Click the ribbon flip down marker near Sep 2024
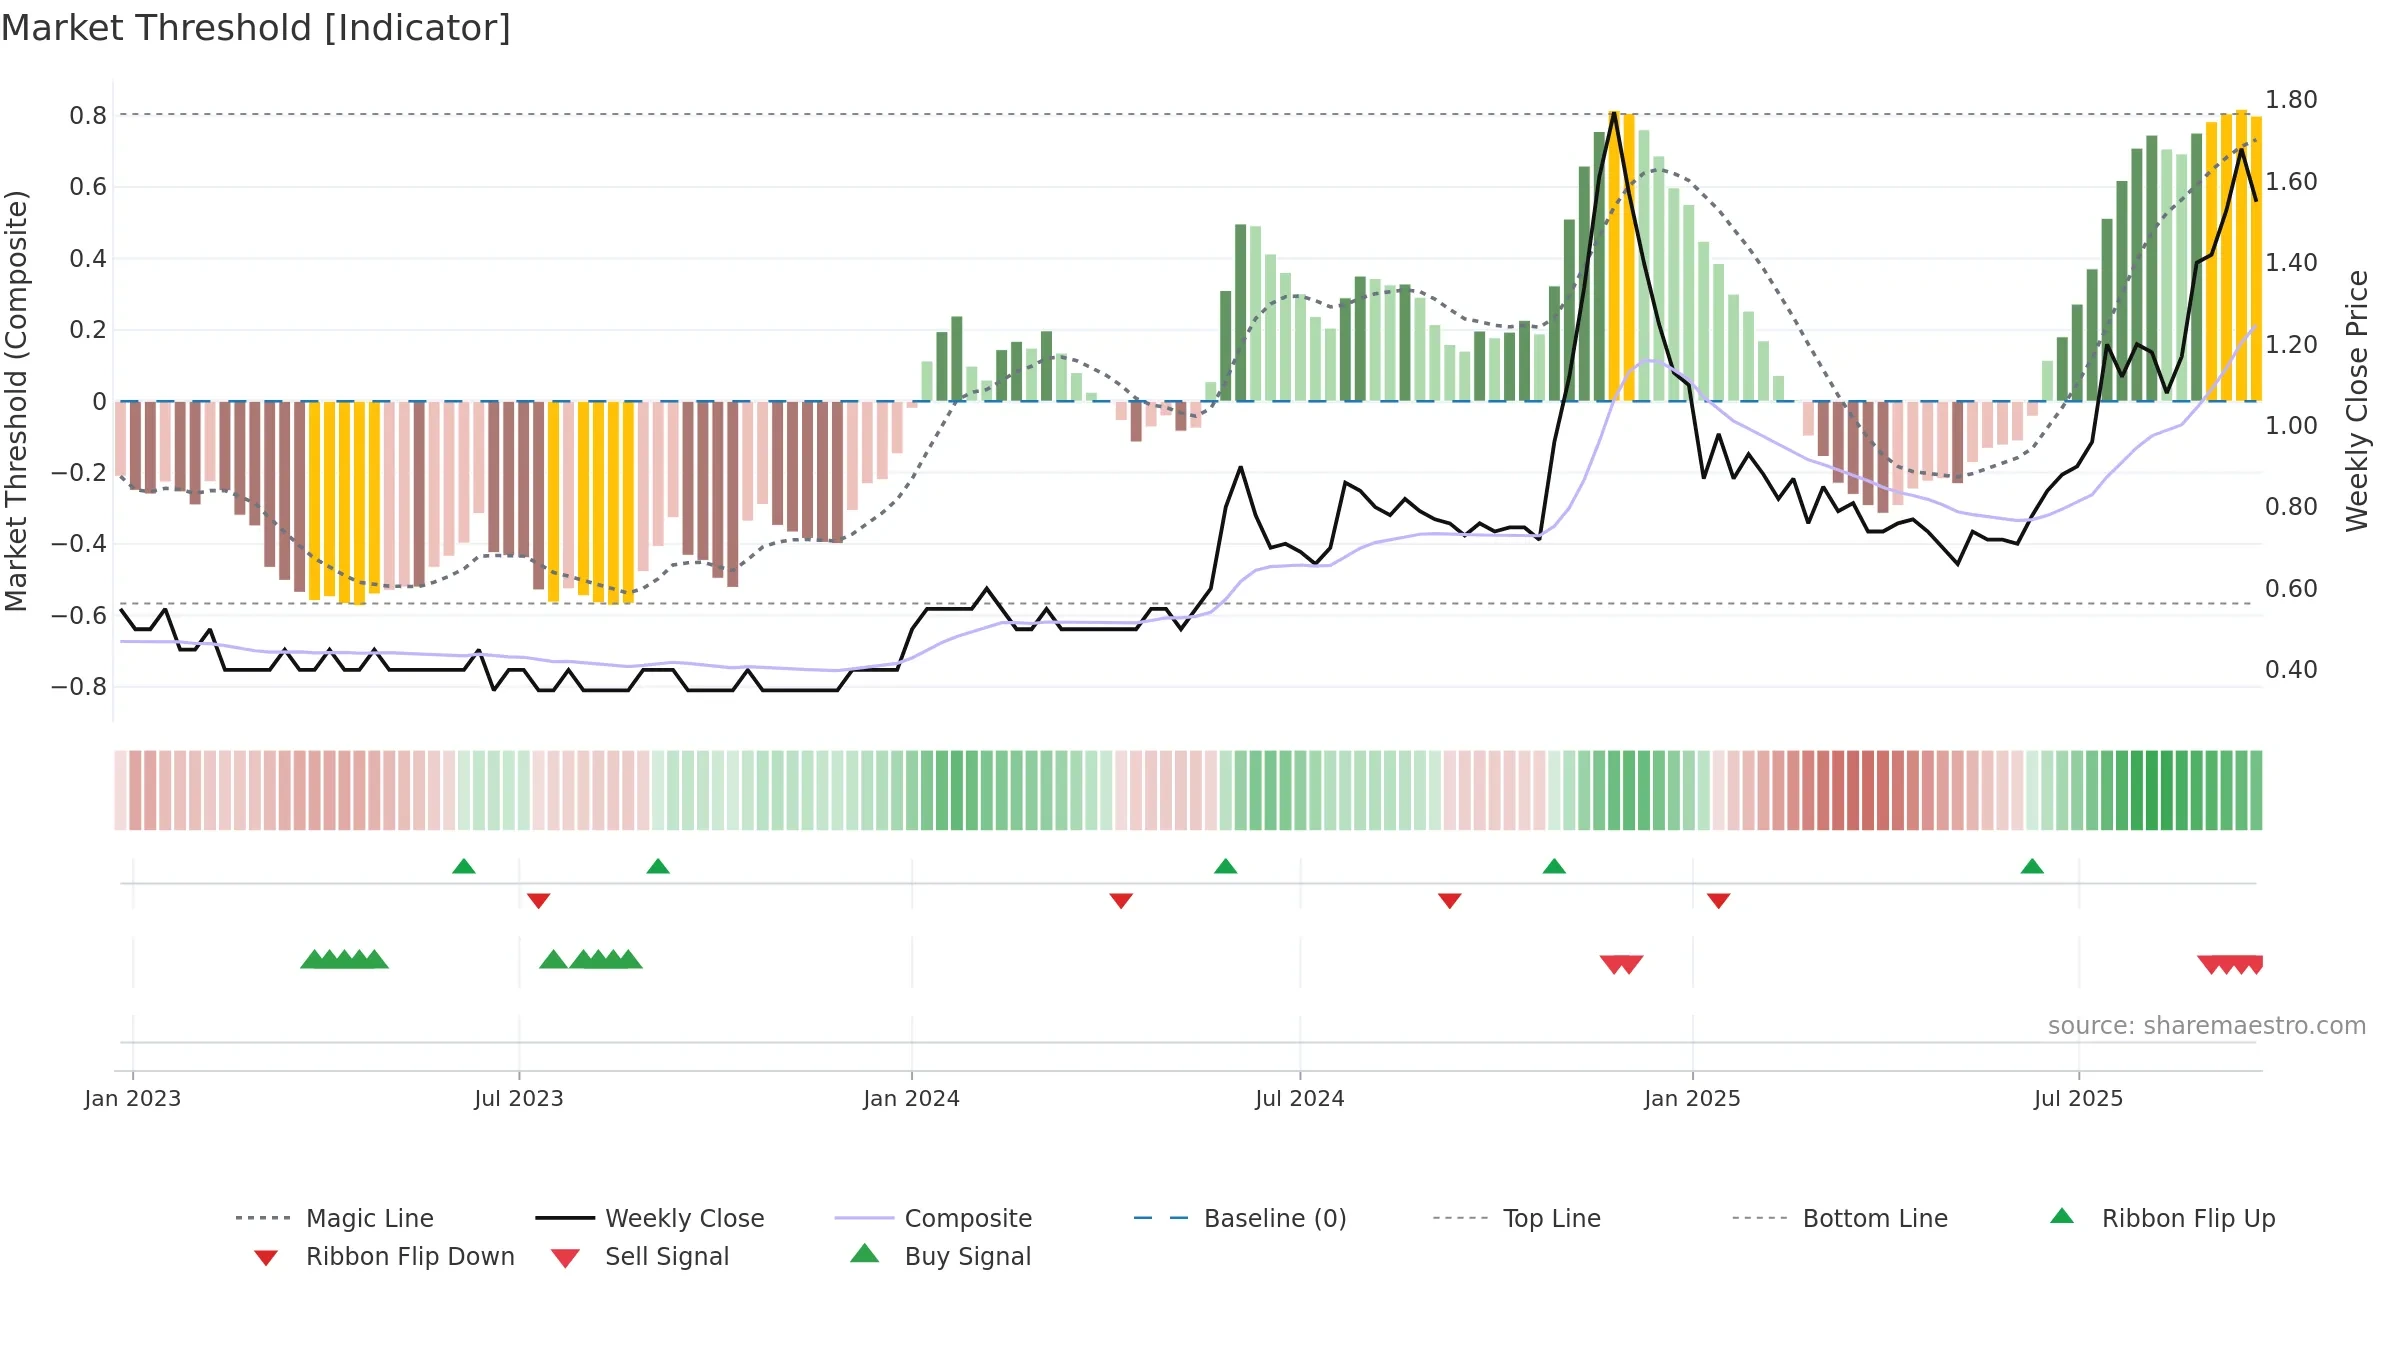The width and height of the screenshot is (2400, 1350). coord(1450,901)
